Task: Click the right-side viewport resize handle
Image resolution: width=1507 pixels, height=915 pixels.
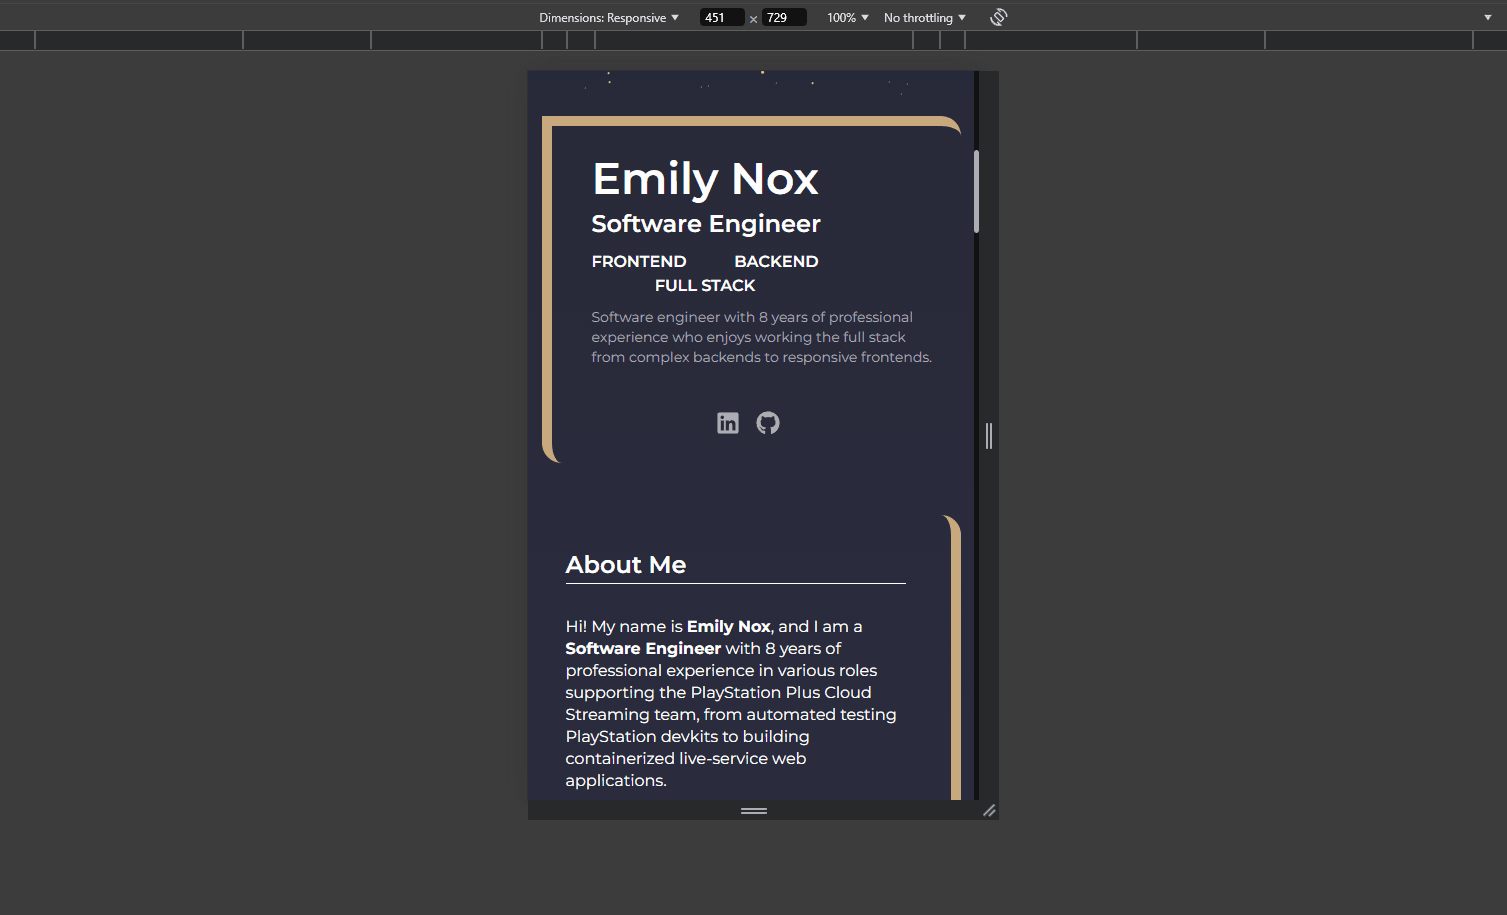Action: (988, 435)
